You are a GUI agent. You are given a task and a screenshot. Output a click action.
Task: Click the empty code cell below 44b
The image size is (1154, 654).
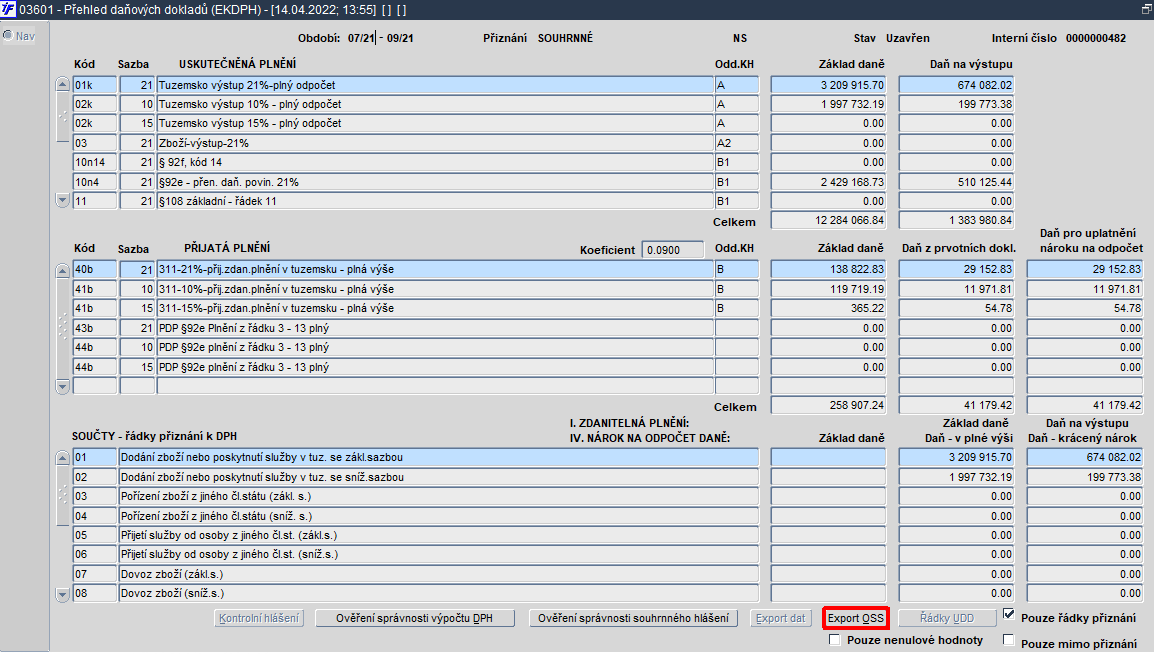[94, 385]
